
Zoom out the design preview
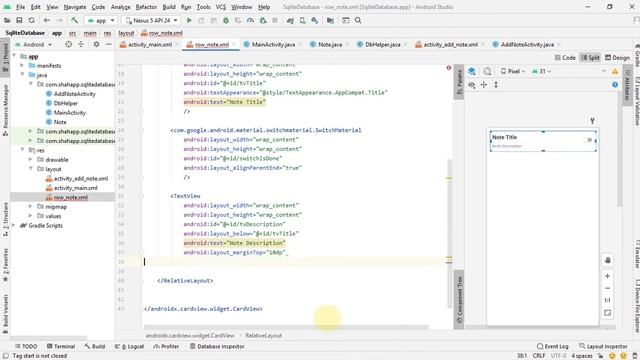click(607, 288)
